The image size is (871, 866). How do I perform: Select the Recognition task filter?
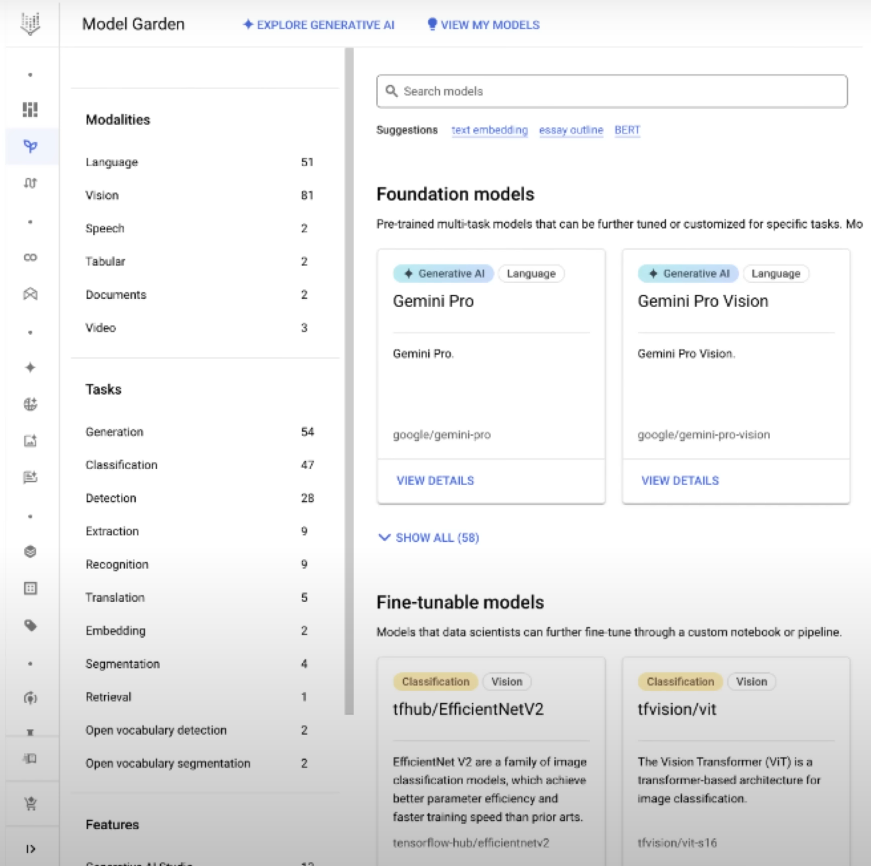(x=199, y=564)
